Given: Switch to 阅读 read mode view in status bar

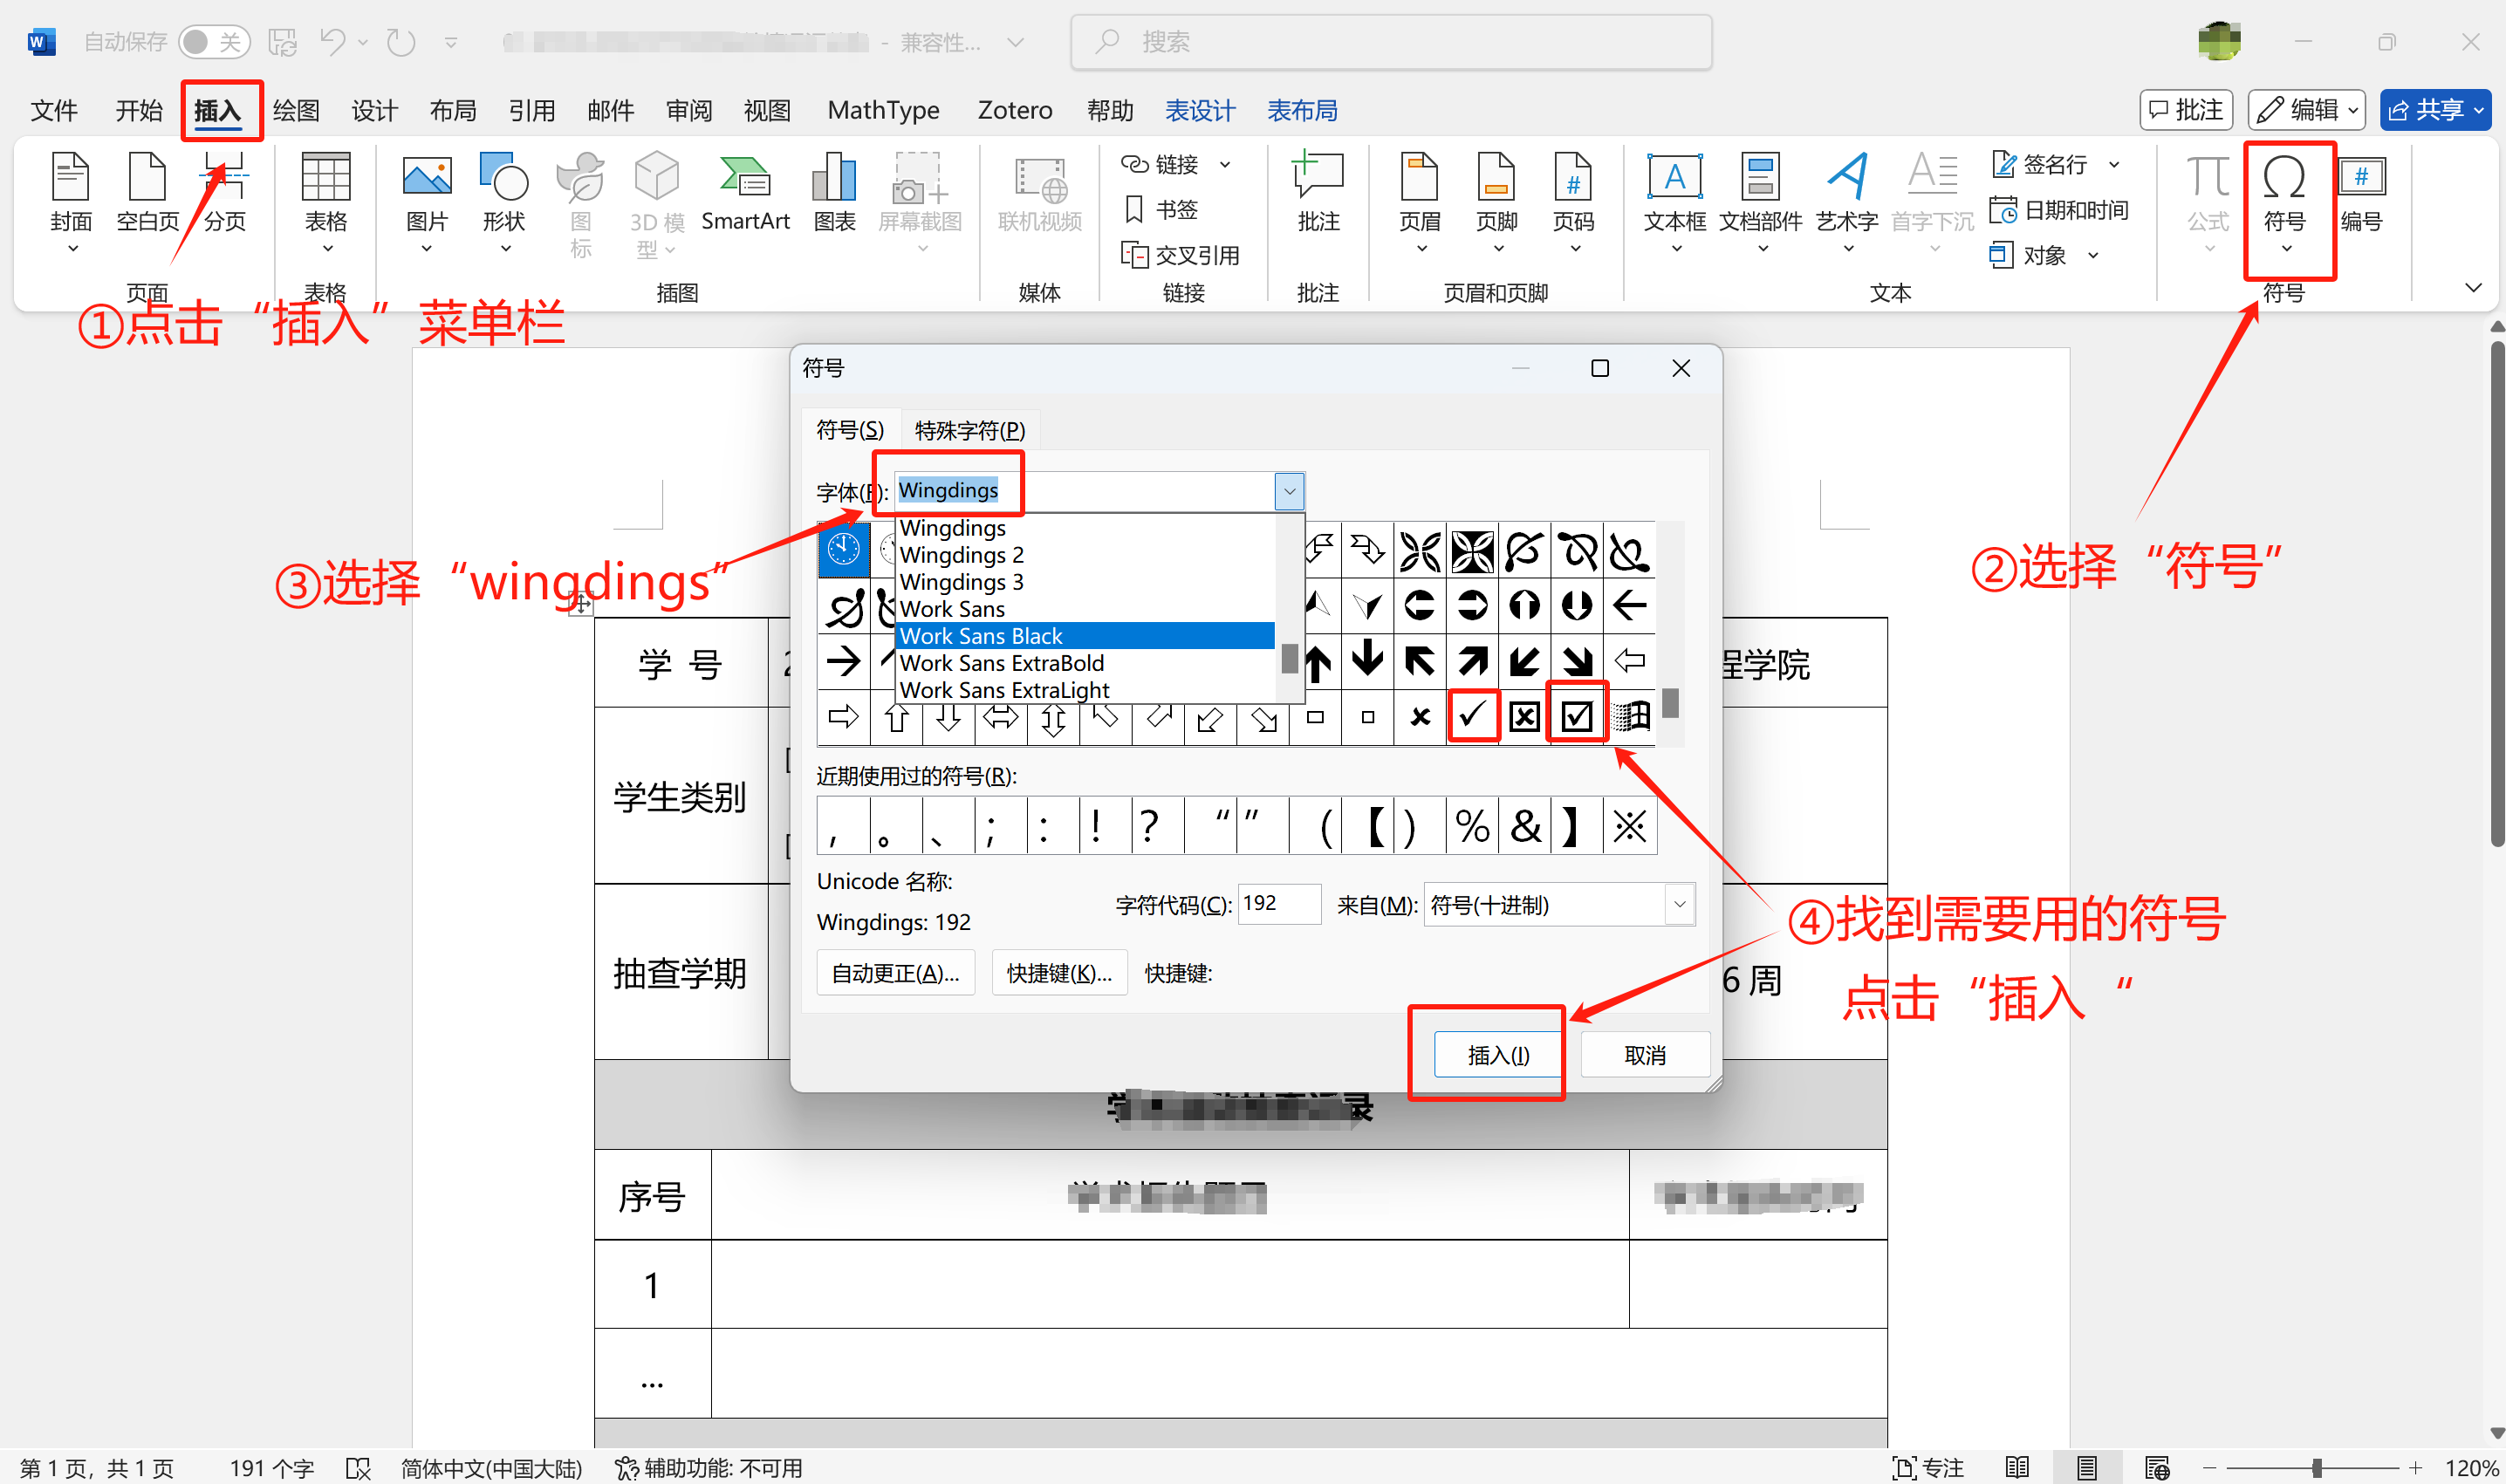Looking at the screenshot, I should tap(2017, 1467).
